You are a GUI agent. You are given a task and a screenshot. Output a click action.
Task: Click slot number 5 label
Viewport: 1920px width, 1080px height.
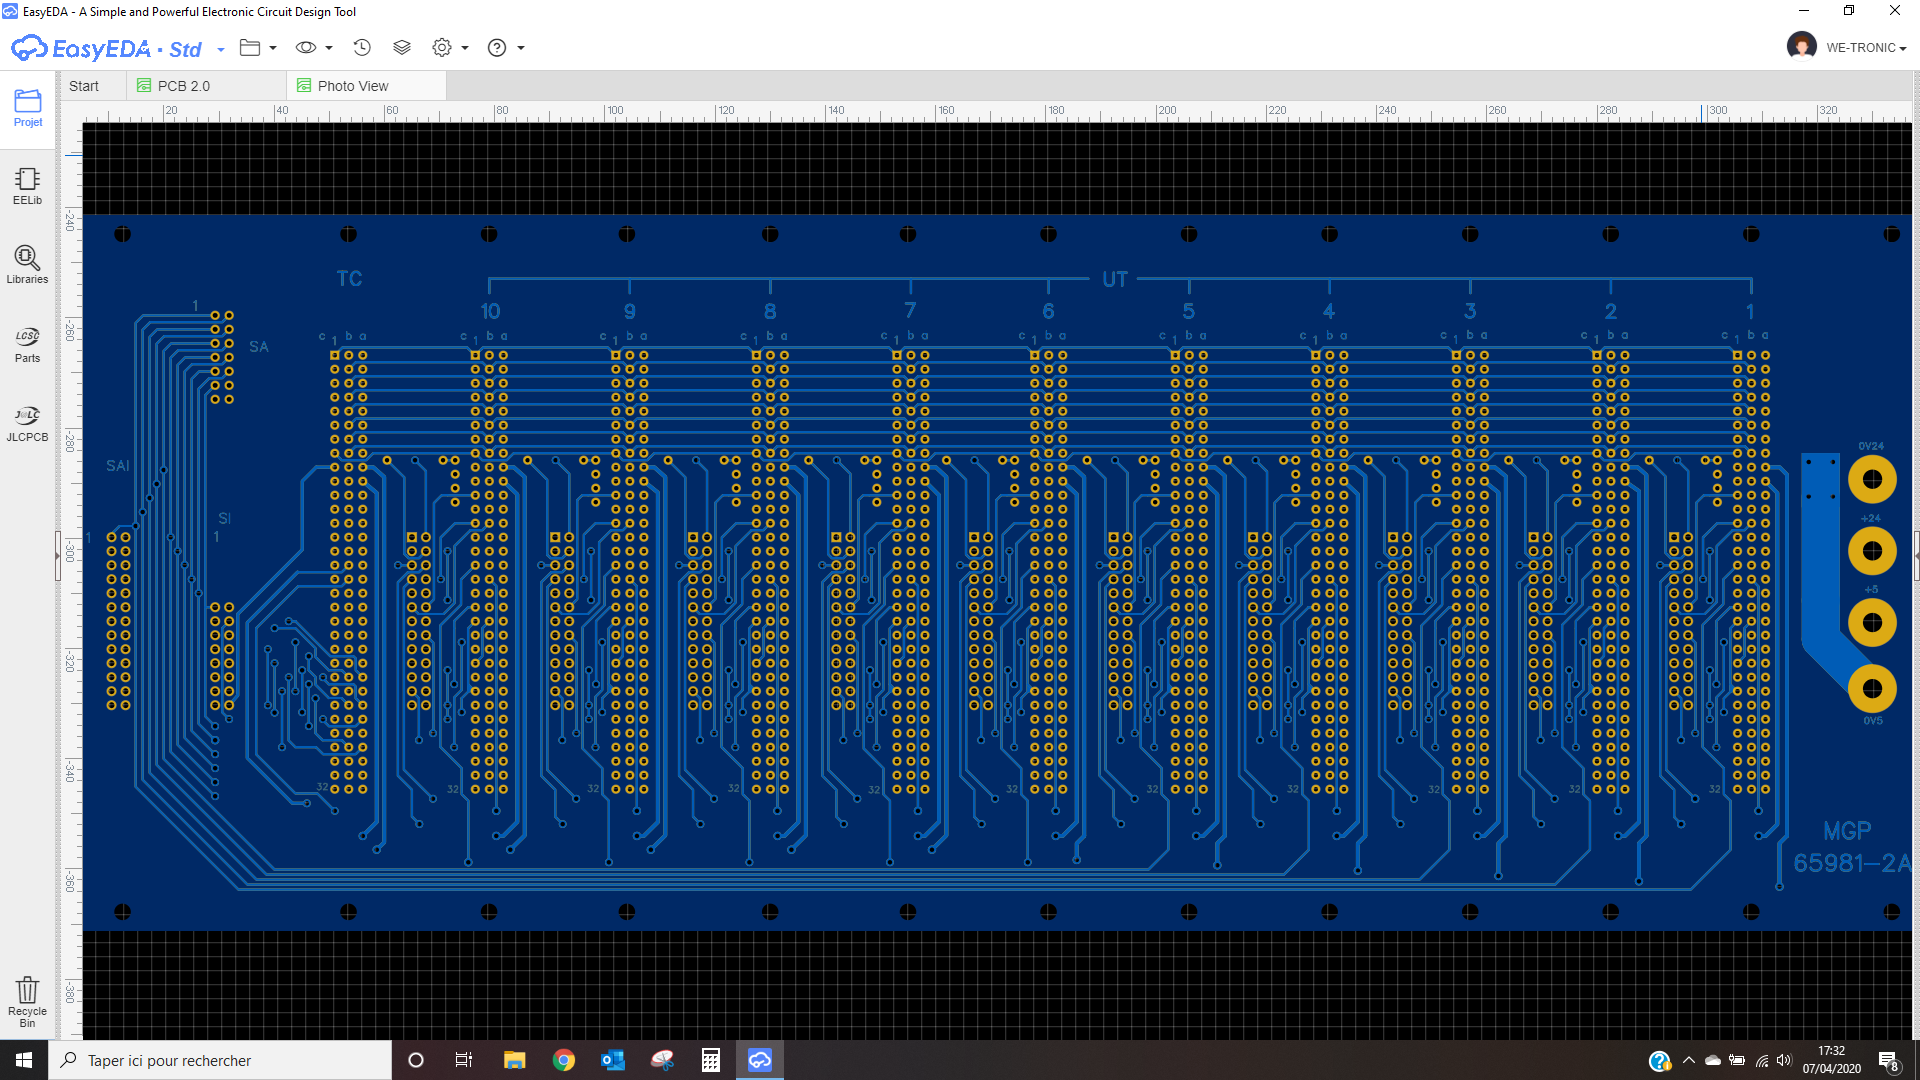pyautogui.click(x=1188, y=312)
